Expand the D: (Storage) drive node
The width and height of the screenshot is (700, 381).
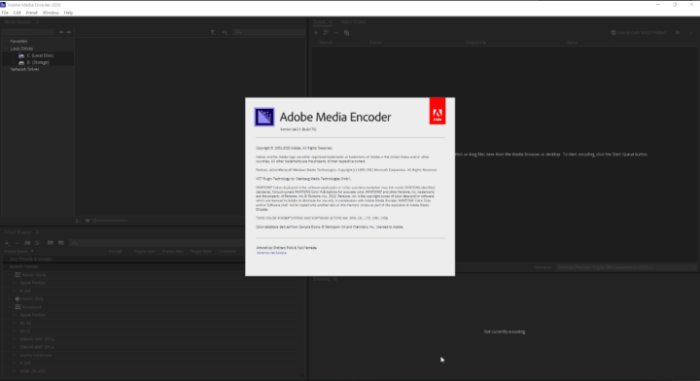coord(13,63)
